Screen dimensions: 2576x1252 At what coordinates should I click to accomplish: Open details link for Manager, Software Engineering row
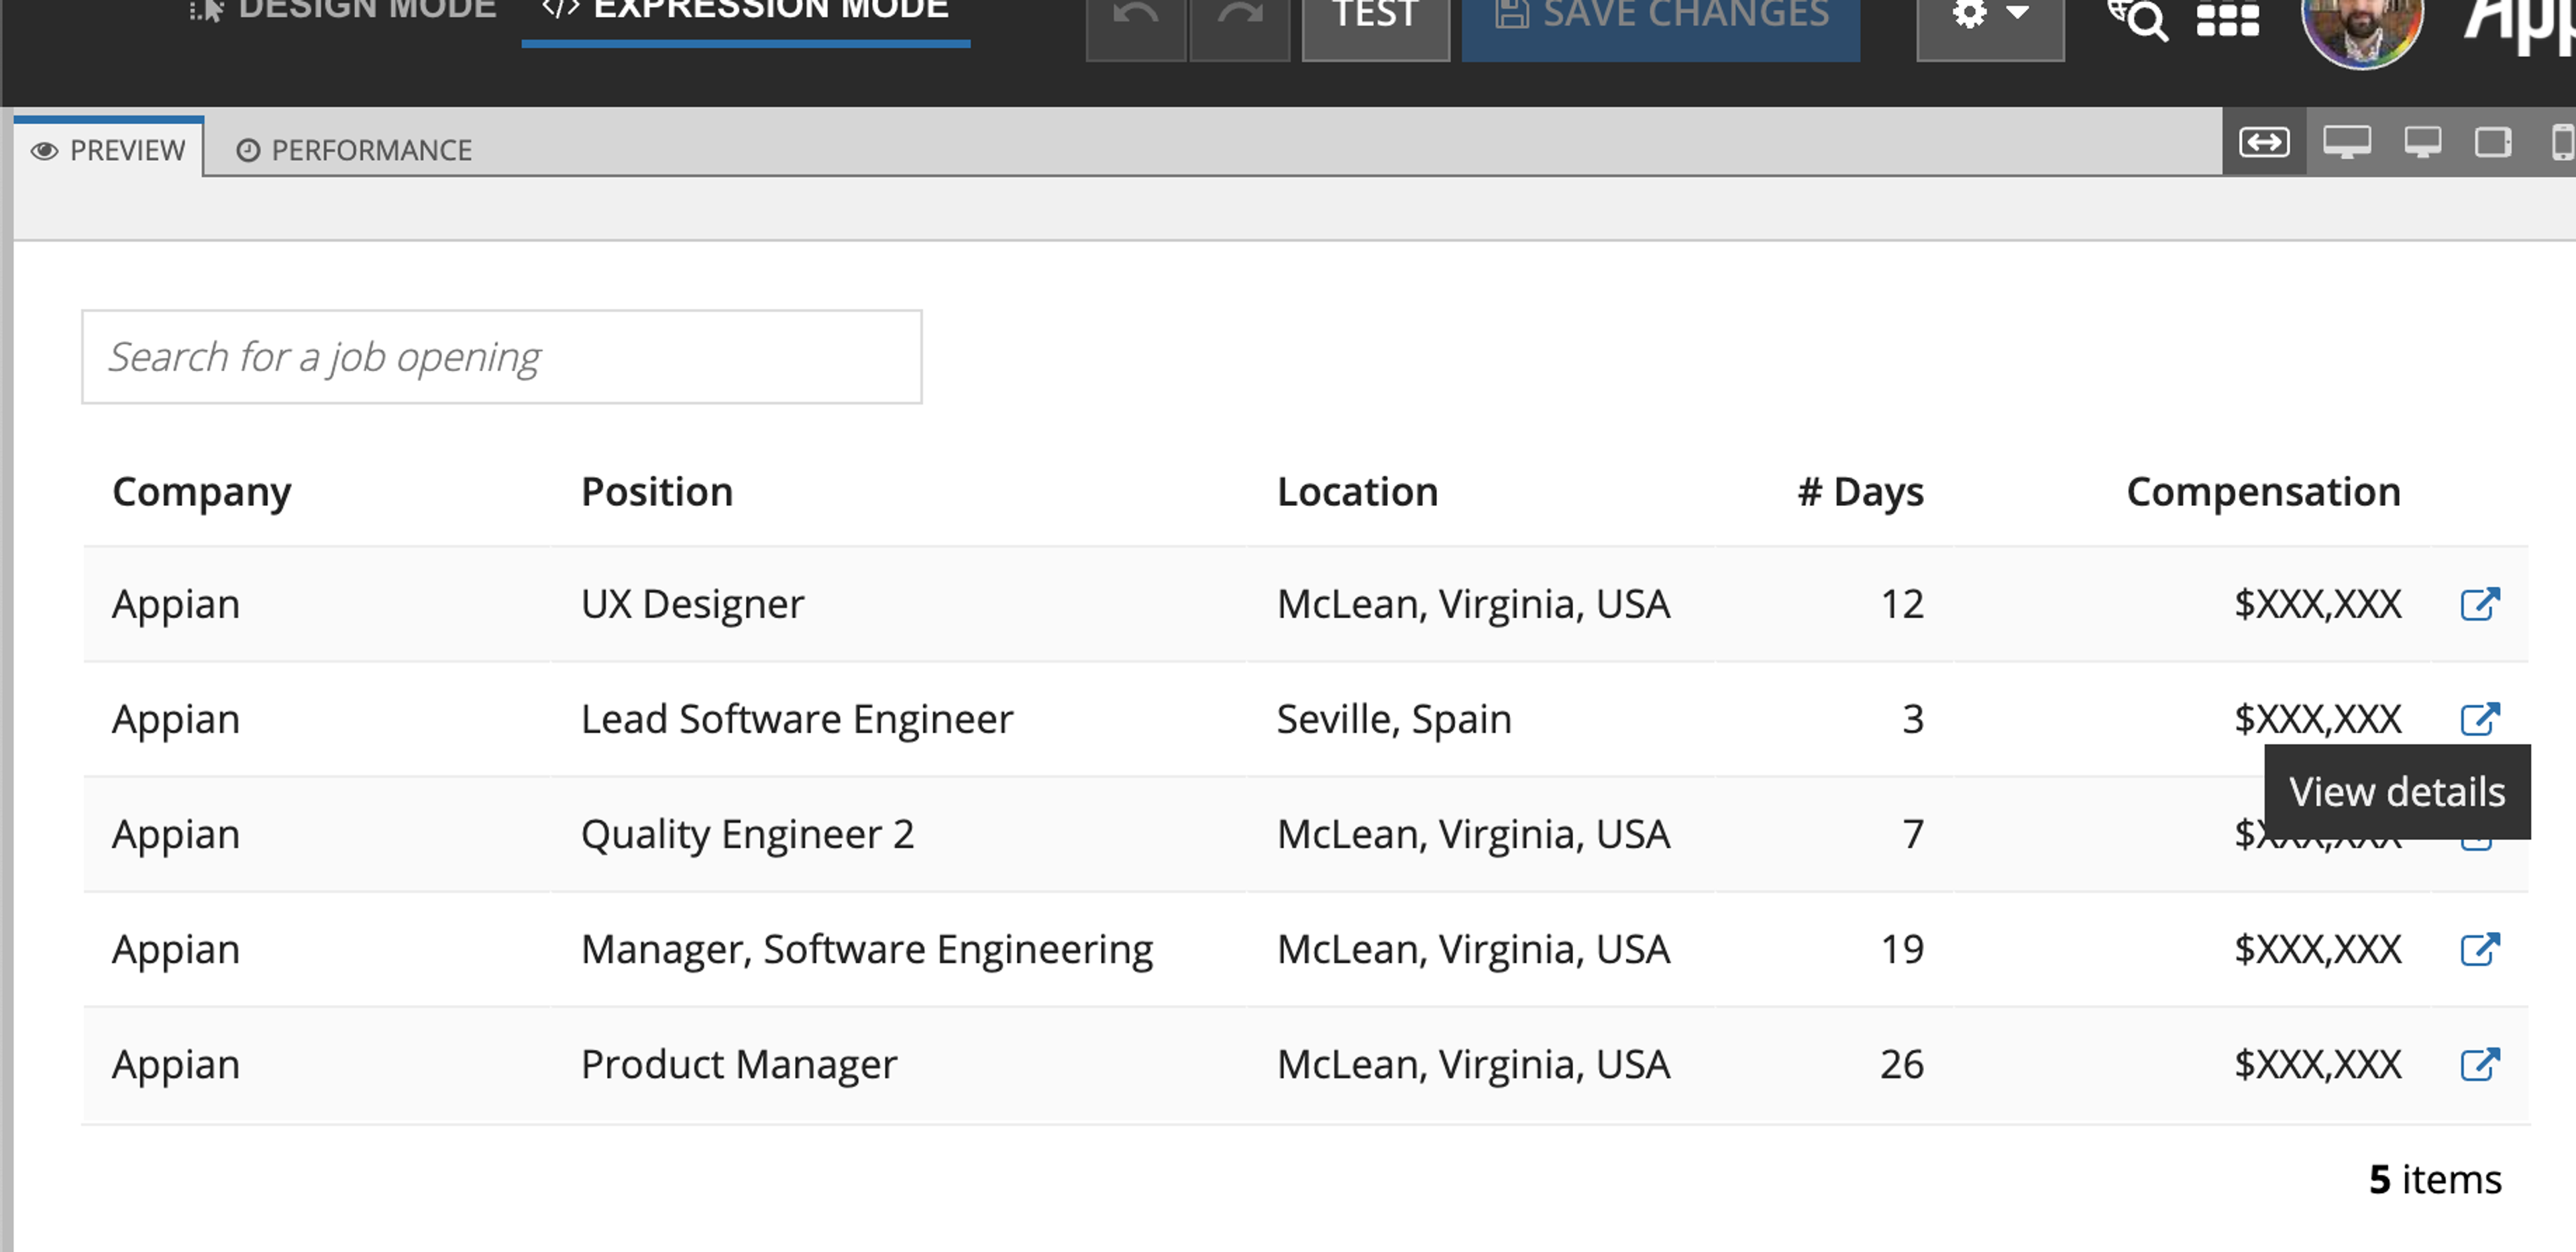2480,949
